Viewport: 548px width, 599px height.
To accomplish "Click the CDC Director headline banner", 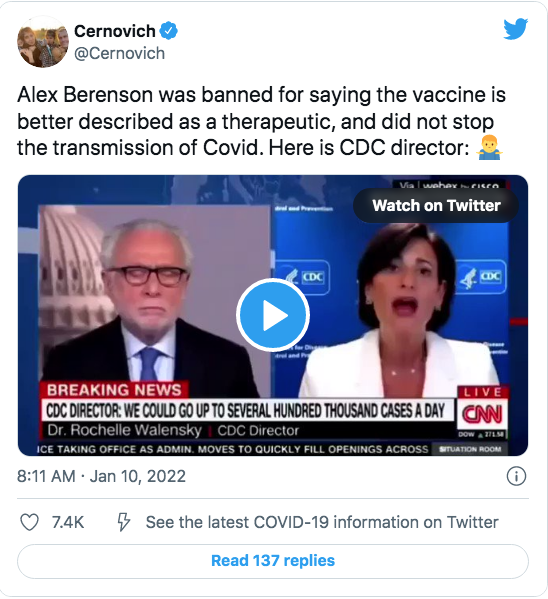I will 246,411.
